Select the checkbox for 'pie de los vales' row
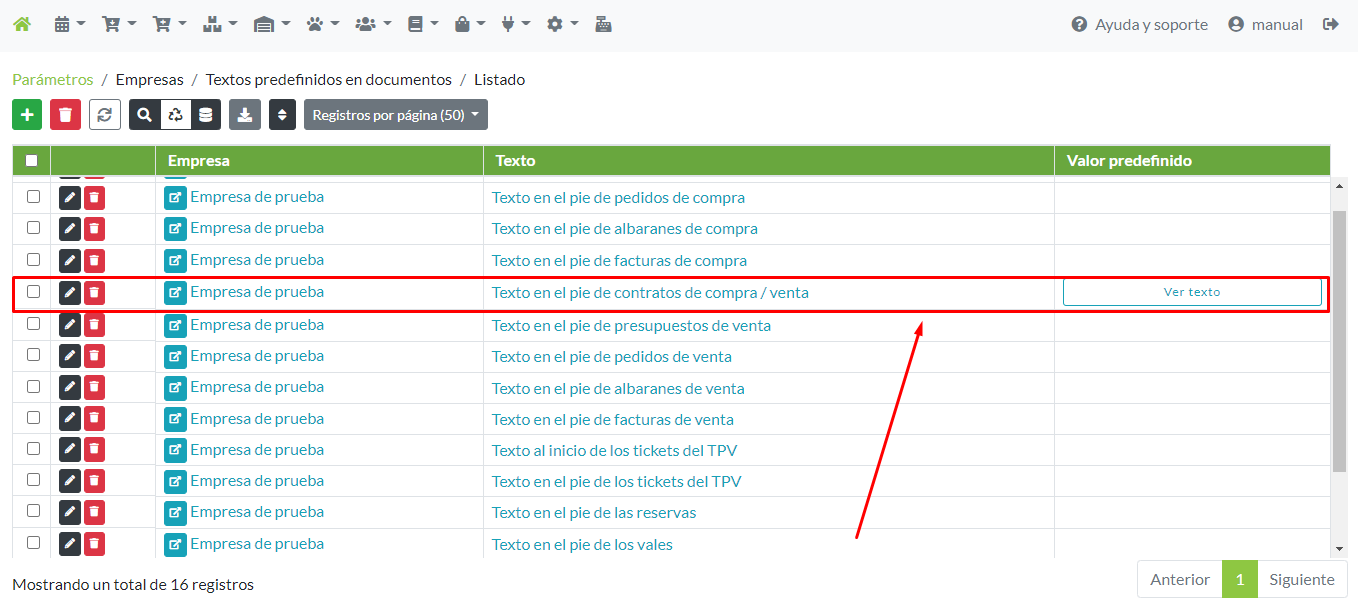The width and height of the screenshot is (1358, 612). point(33,542)
